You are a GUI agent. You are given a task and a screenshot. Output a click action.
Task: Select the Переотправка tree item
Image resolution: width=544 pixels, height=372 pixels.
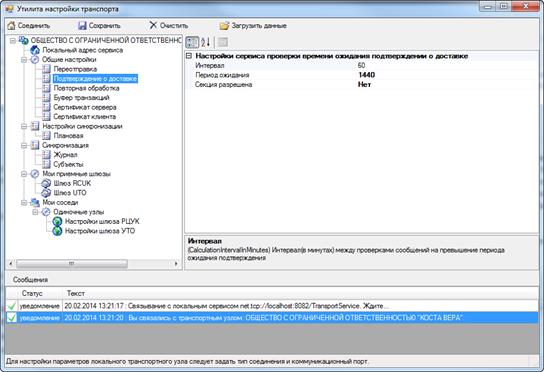pyautogui.click(x=75, y=69)
